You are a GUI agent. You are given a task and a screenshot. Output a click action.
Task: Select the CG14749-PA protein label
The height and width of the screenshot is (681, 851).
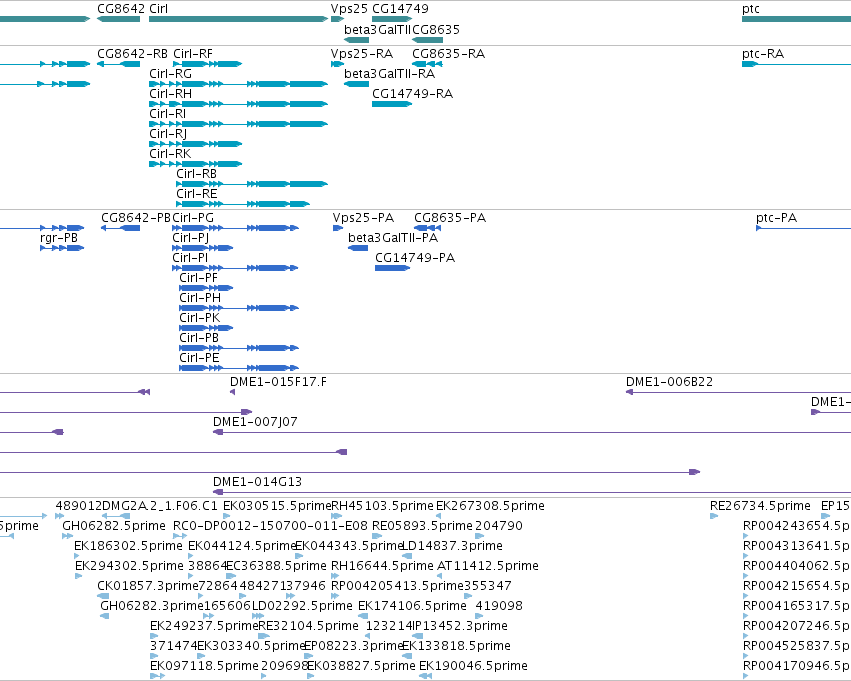pos(415,258)
